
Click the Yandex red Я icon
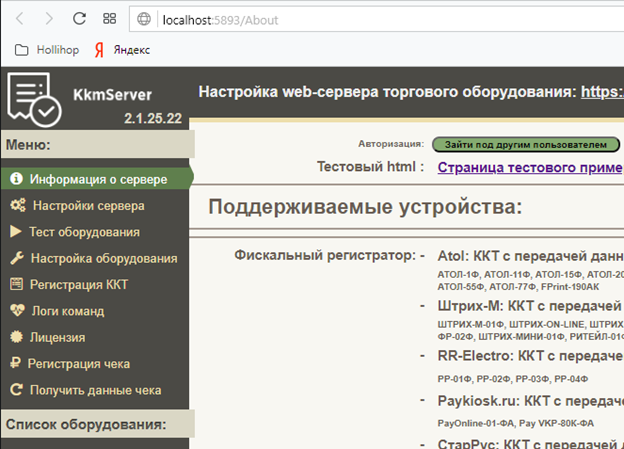[99, 50]
